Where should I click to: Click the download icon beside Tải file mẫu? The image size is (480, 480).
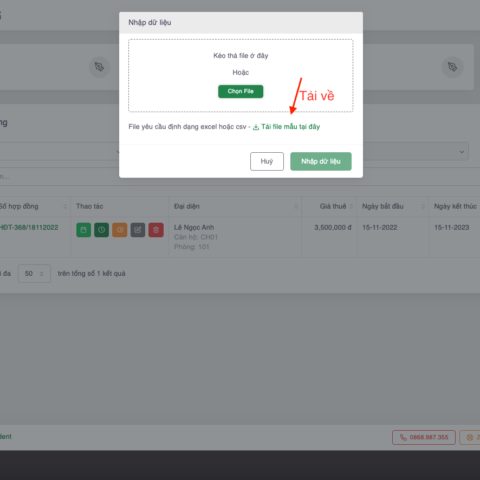point(256,127)
